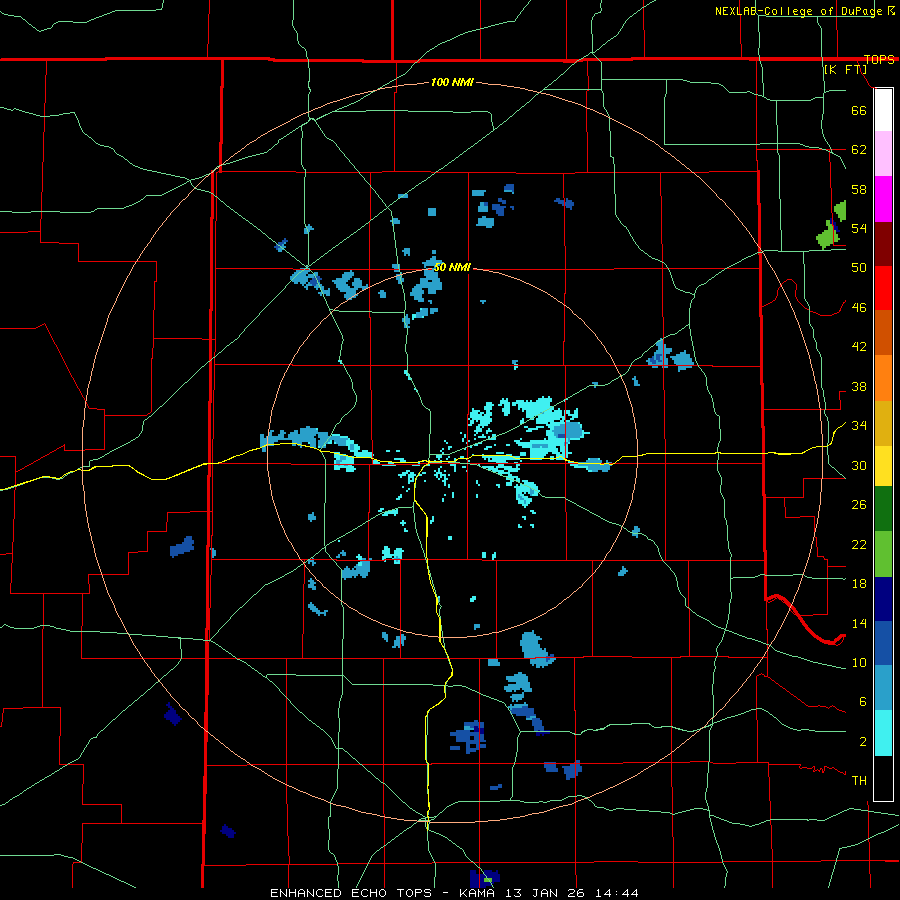Click the 38 value on the legend

point(859,386)
